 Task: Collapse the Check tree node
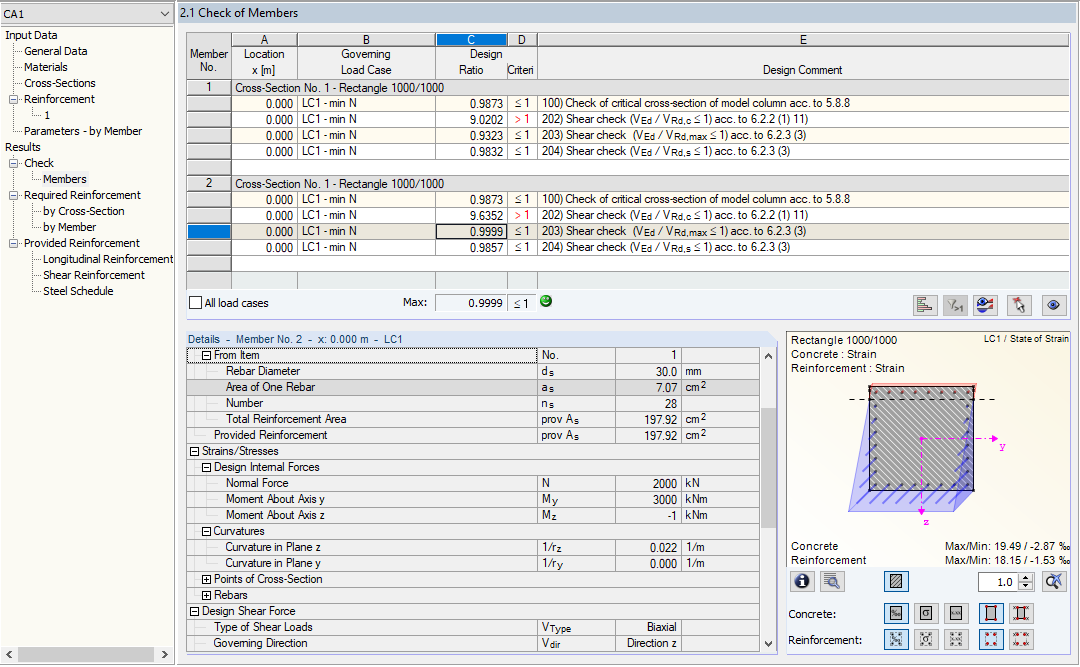(13, 163)
